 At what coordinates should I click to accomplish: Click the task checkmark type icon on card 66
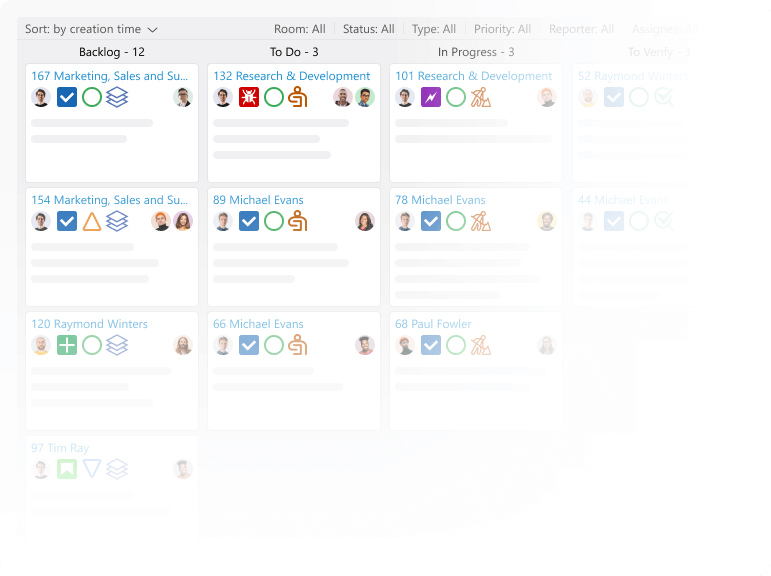click(249, 345)
